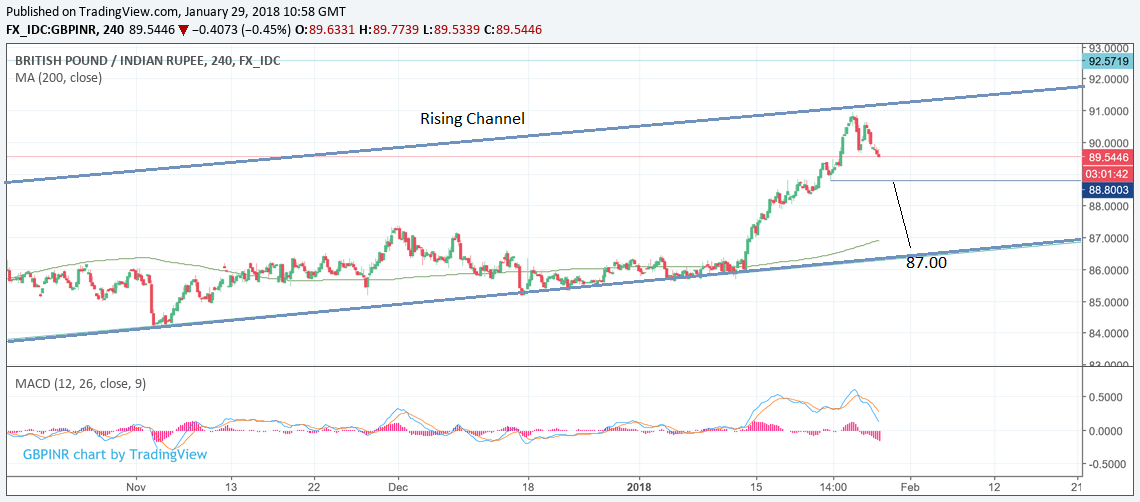Click the MACD (12, 26, close, 9) label

[x=80, y=383]
